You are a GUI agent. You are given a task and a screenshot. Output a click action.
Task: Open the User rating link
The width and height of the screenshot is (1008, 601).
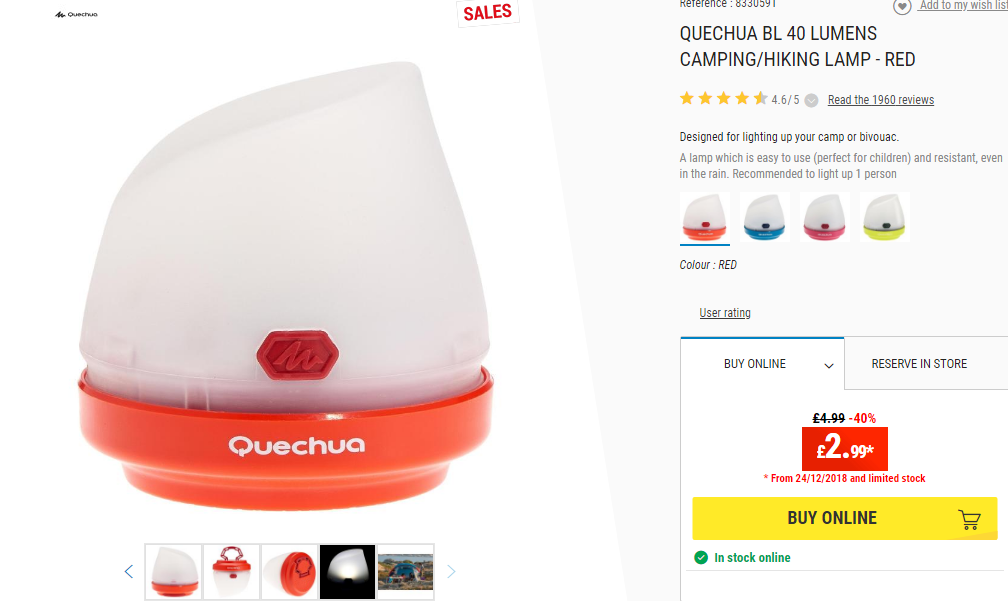[724, 312]
